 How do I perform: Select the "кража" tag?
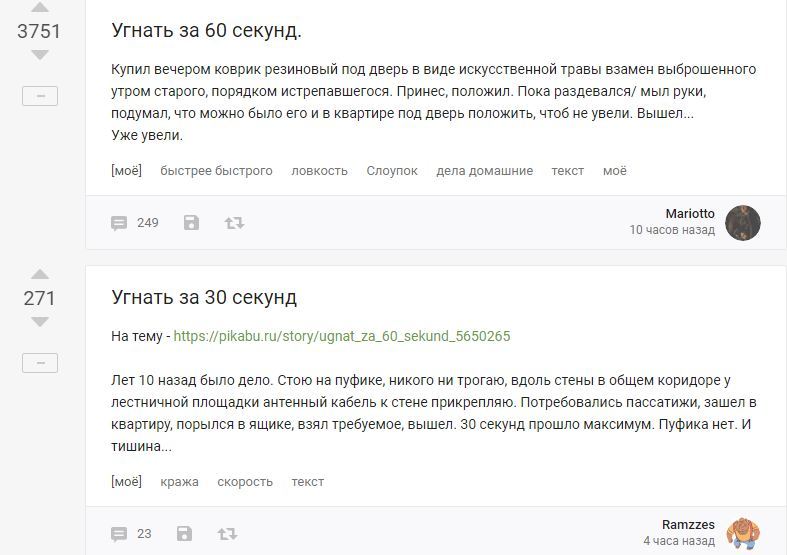(x=179, y=482)
